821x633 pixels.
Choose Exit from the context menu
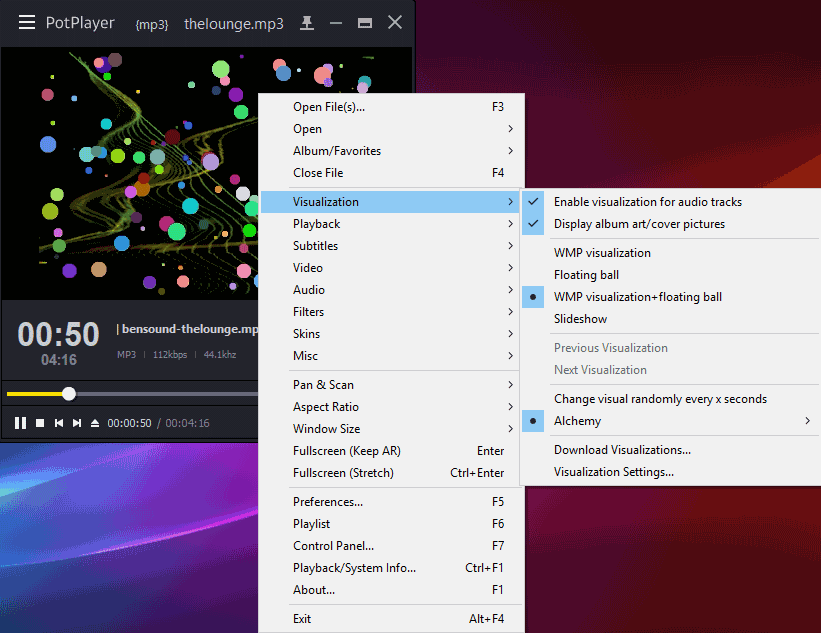[x=390, y=619]
